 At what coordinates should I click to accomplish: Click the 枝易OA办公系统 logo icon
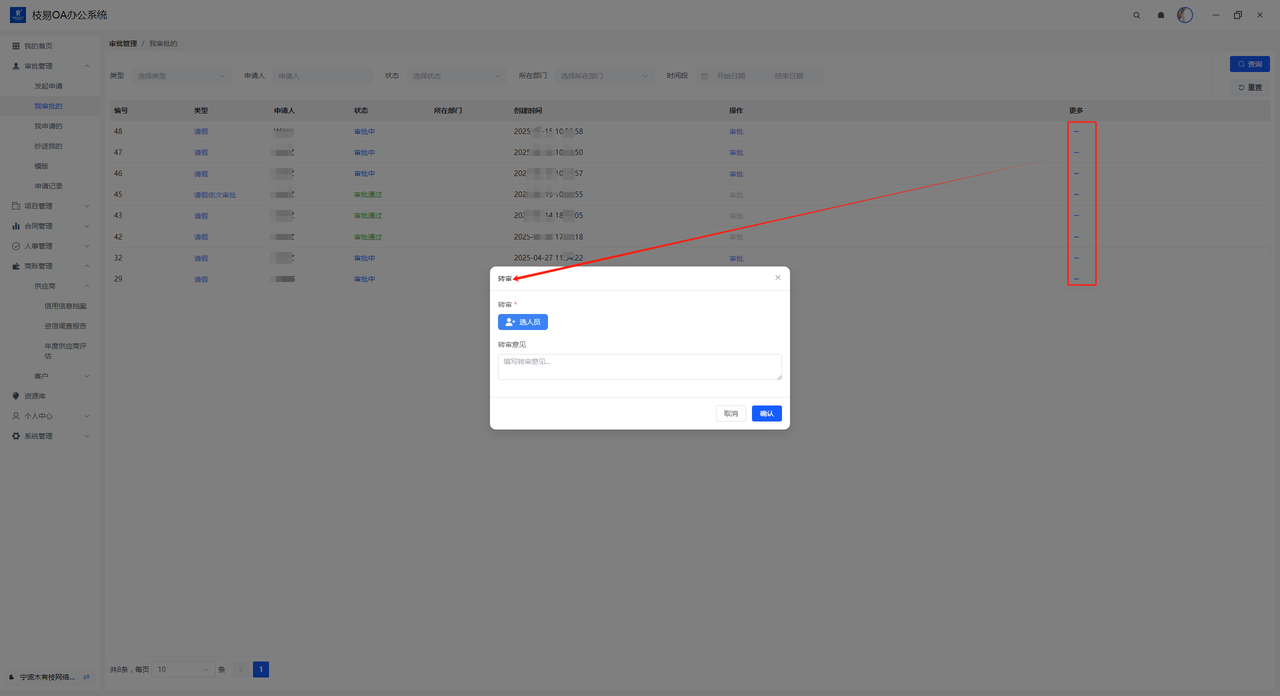pyautogui.click(x=18, y=15)
